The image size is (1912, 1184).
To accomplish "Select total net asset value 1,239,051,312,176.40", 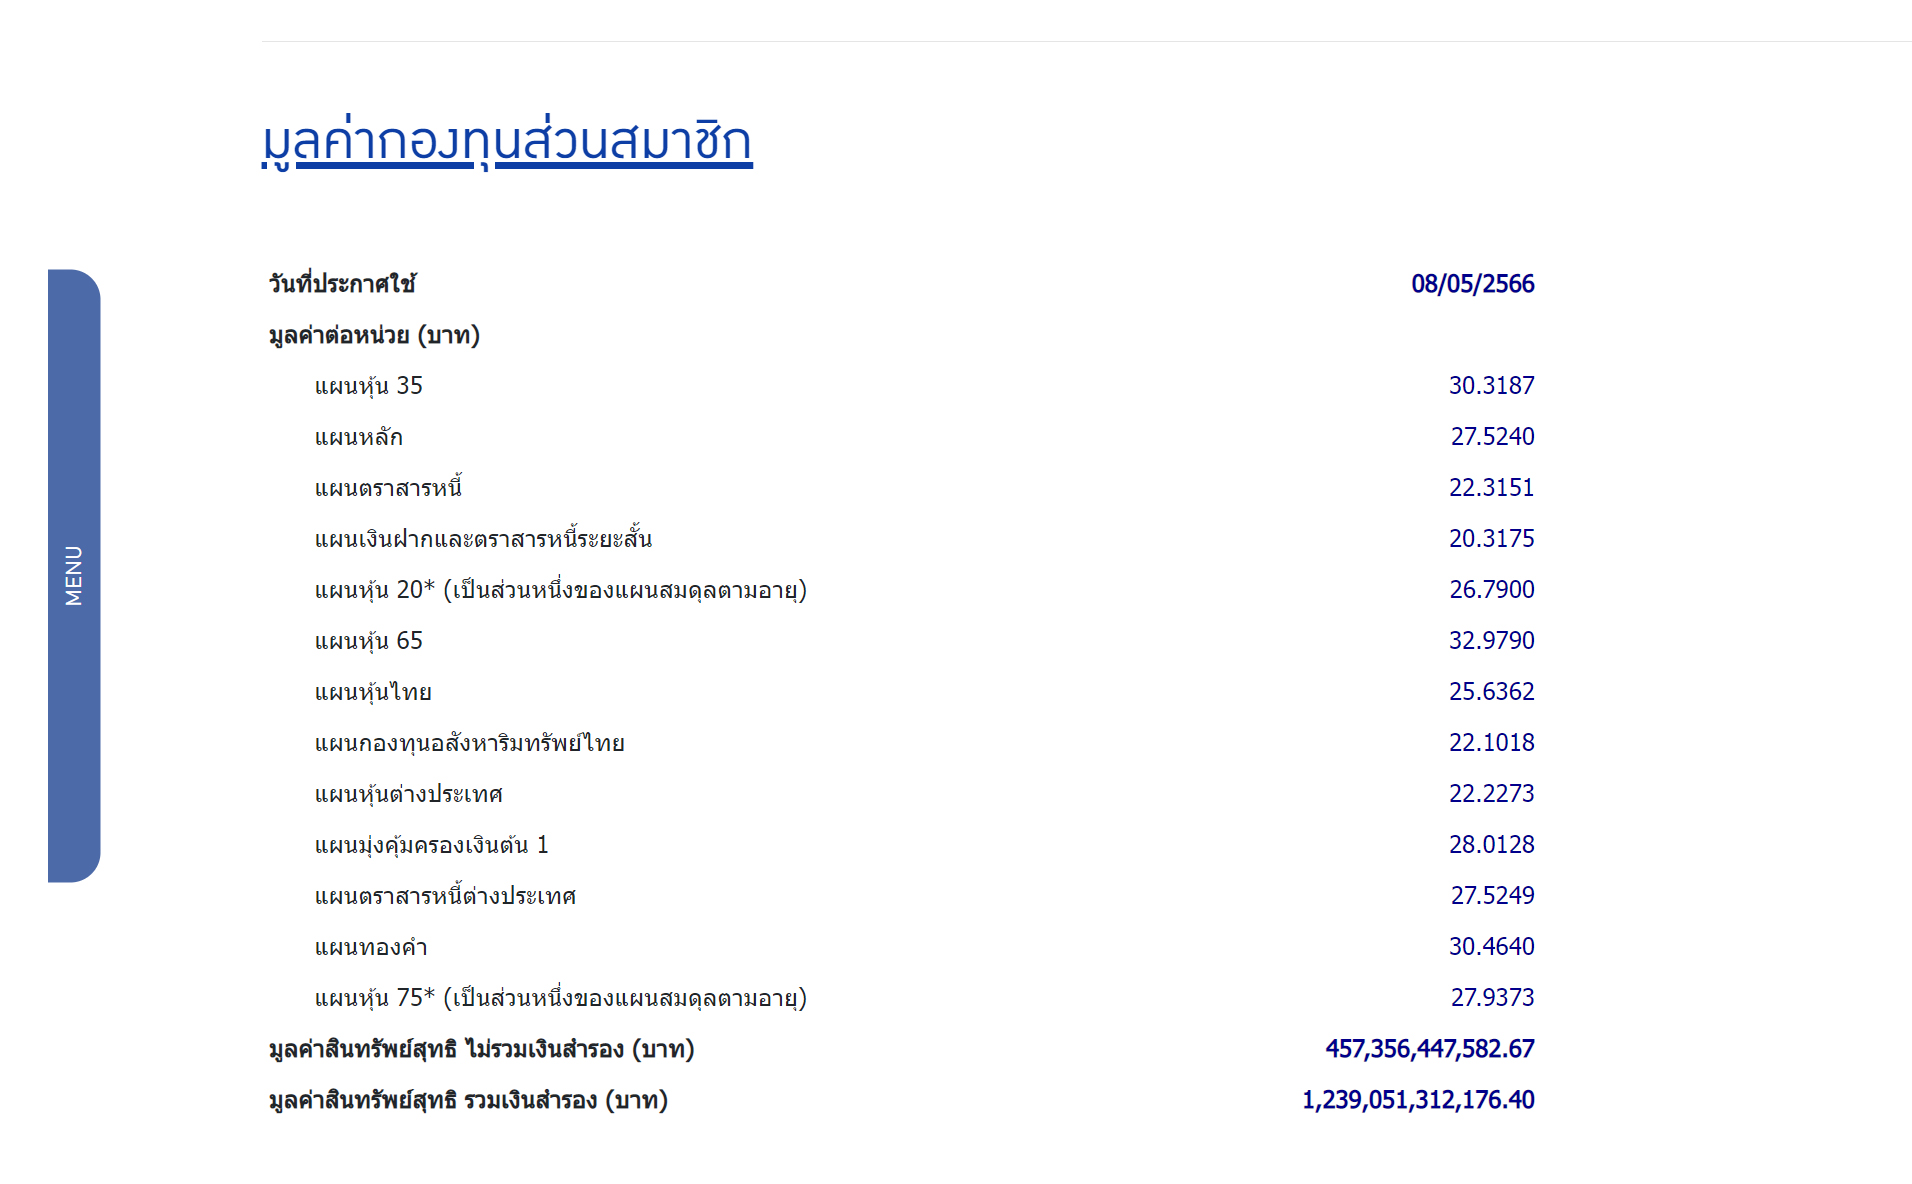I will (x=1417, y=1100).
